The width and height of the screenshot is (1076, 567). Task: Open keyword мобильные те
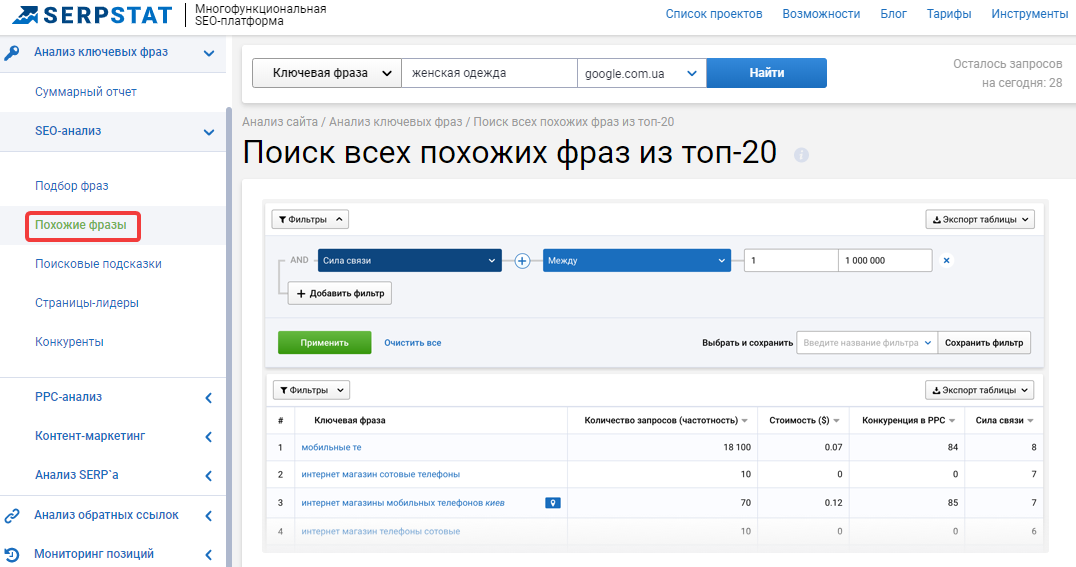coord(331,448)
